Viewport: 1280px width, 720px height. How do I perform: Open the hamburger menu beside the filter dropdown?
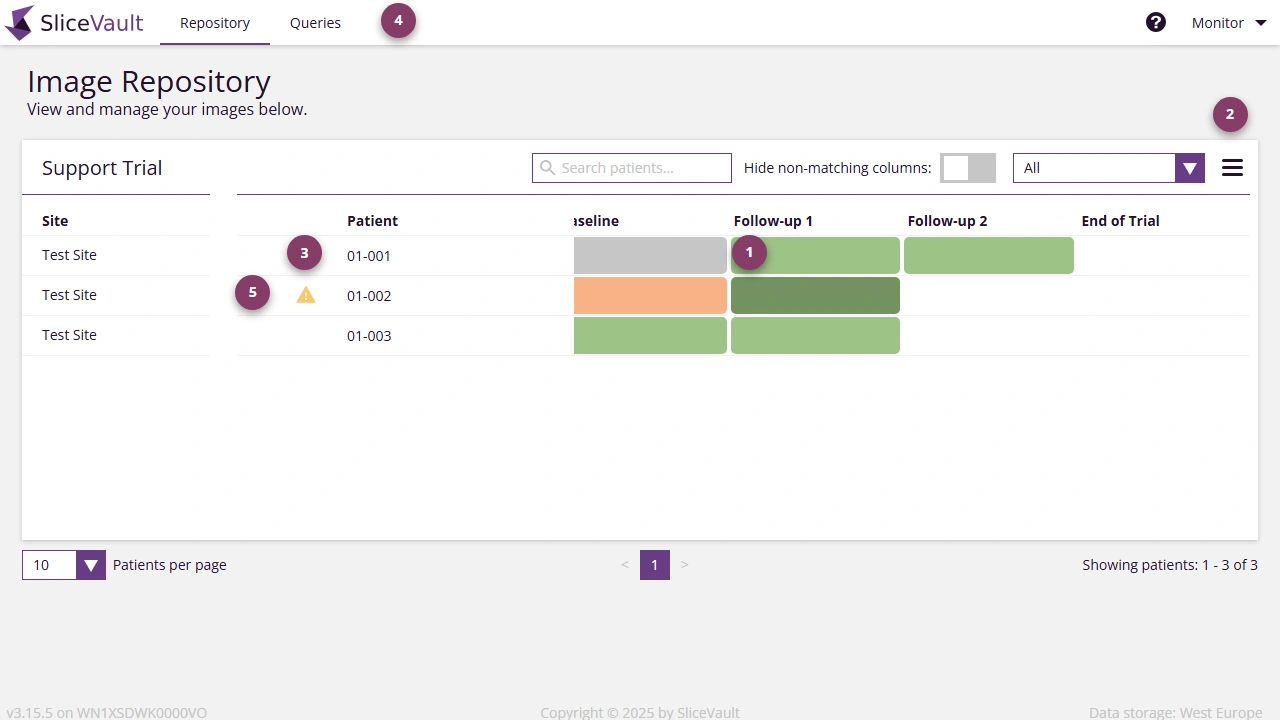[x=1232, y=167]
